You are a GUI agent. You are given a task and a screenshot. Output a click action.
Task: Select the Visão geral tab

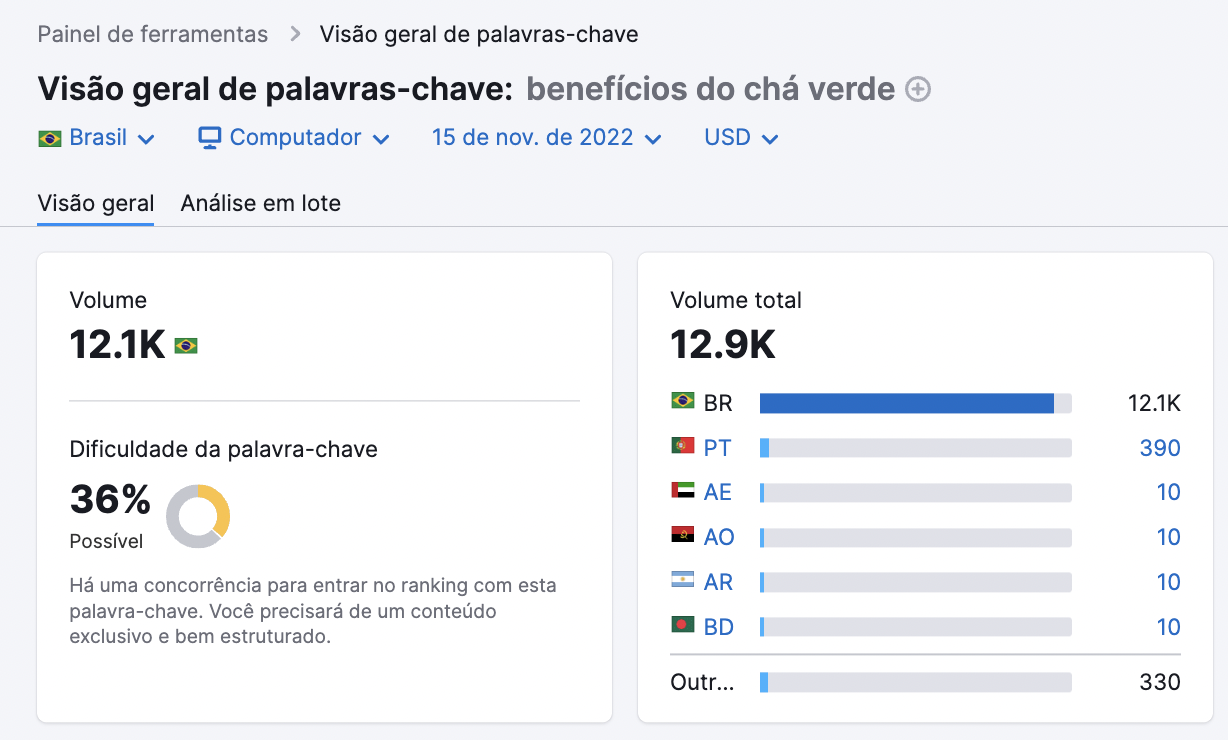point(95,203)
